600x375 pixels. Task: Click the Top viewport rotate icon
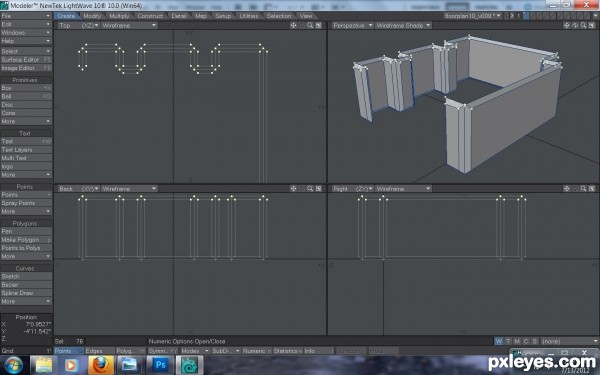coord(302,25)
